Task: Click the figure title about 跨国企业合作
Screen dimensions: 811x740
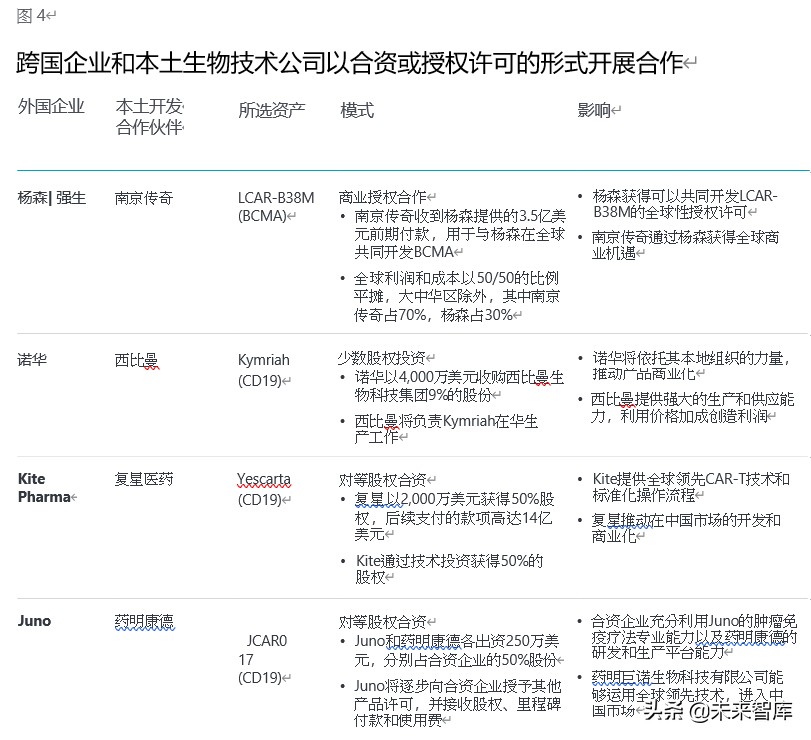Action: point(345,61)
